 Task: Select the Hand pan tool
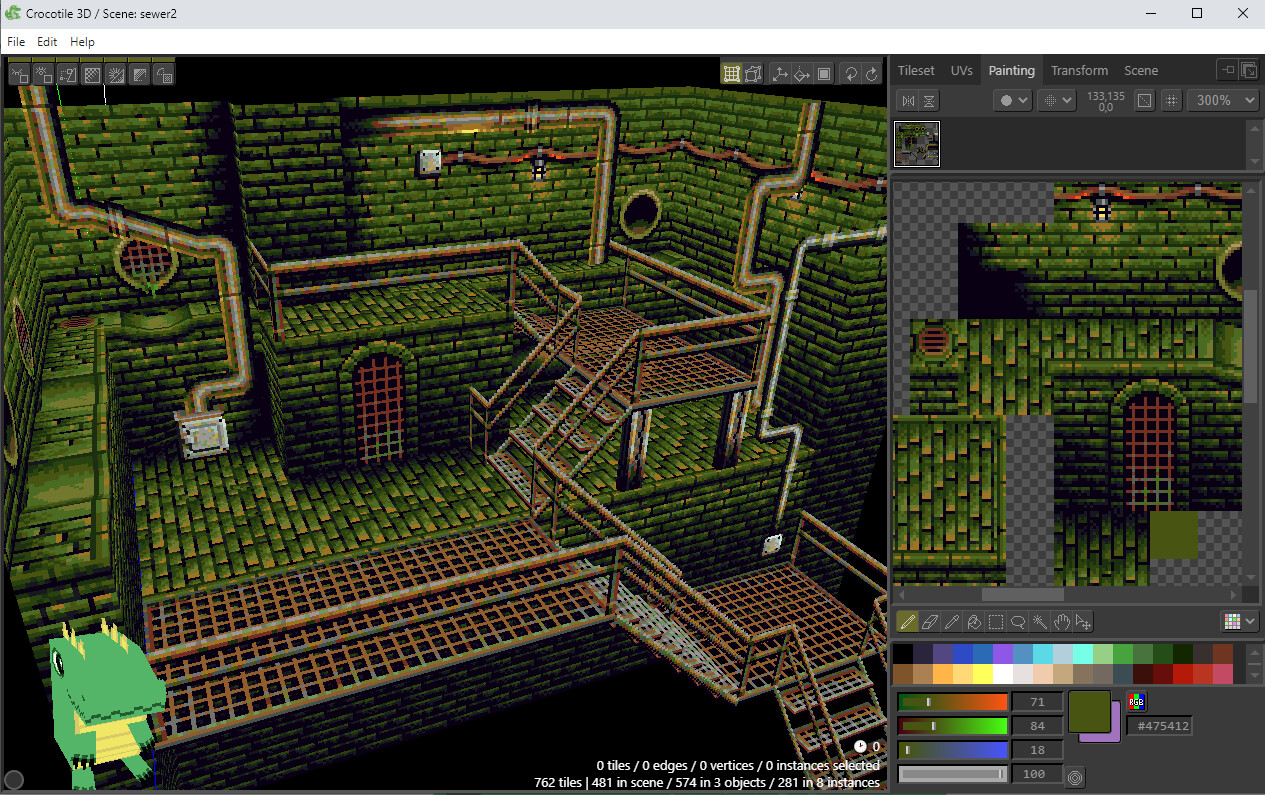[1062, 622]
